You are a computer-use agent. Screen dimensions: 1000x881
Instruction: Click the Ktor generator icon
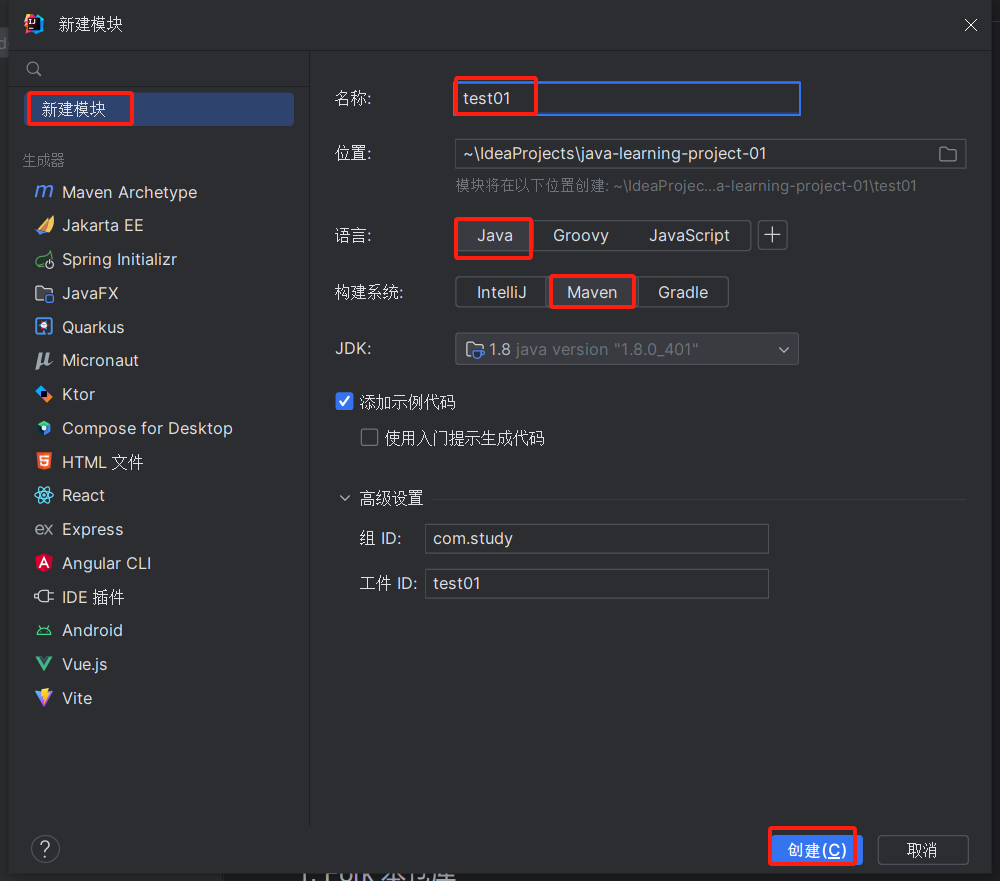pyautogui.click(x=44, y=394)
